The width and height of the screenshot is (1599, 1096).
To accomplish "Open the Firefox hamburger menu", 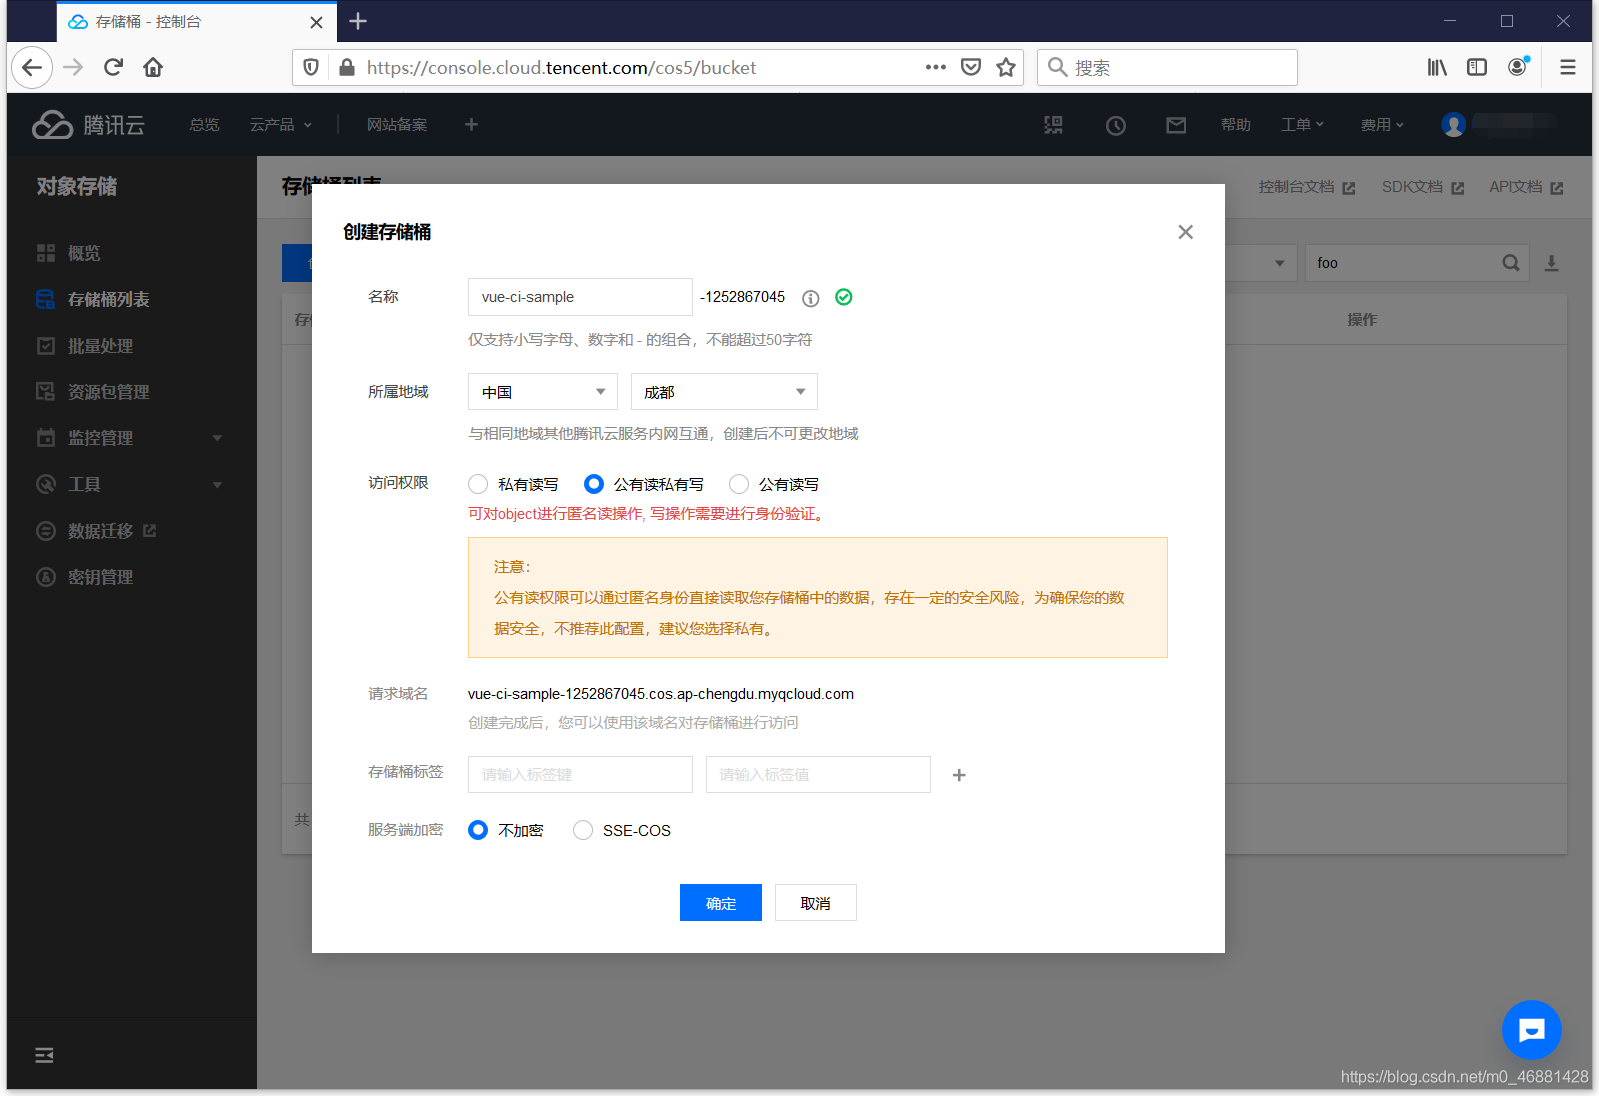I will [1567, 67].
